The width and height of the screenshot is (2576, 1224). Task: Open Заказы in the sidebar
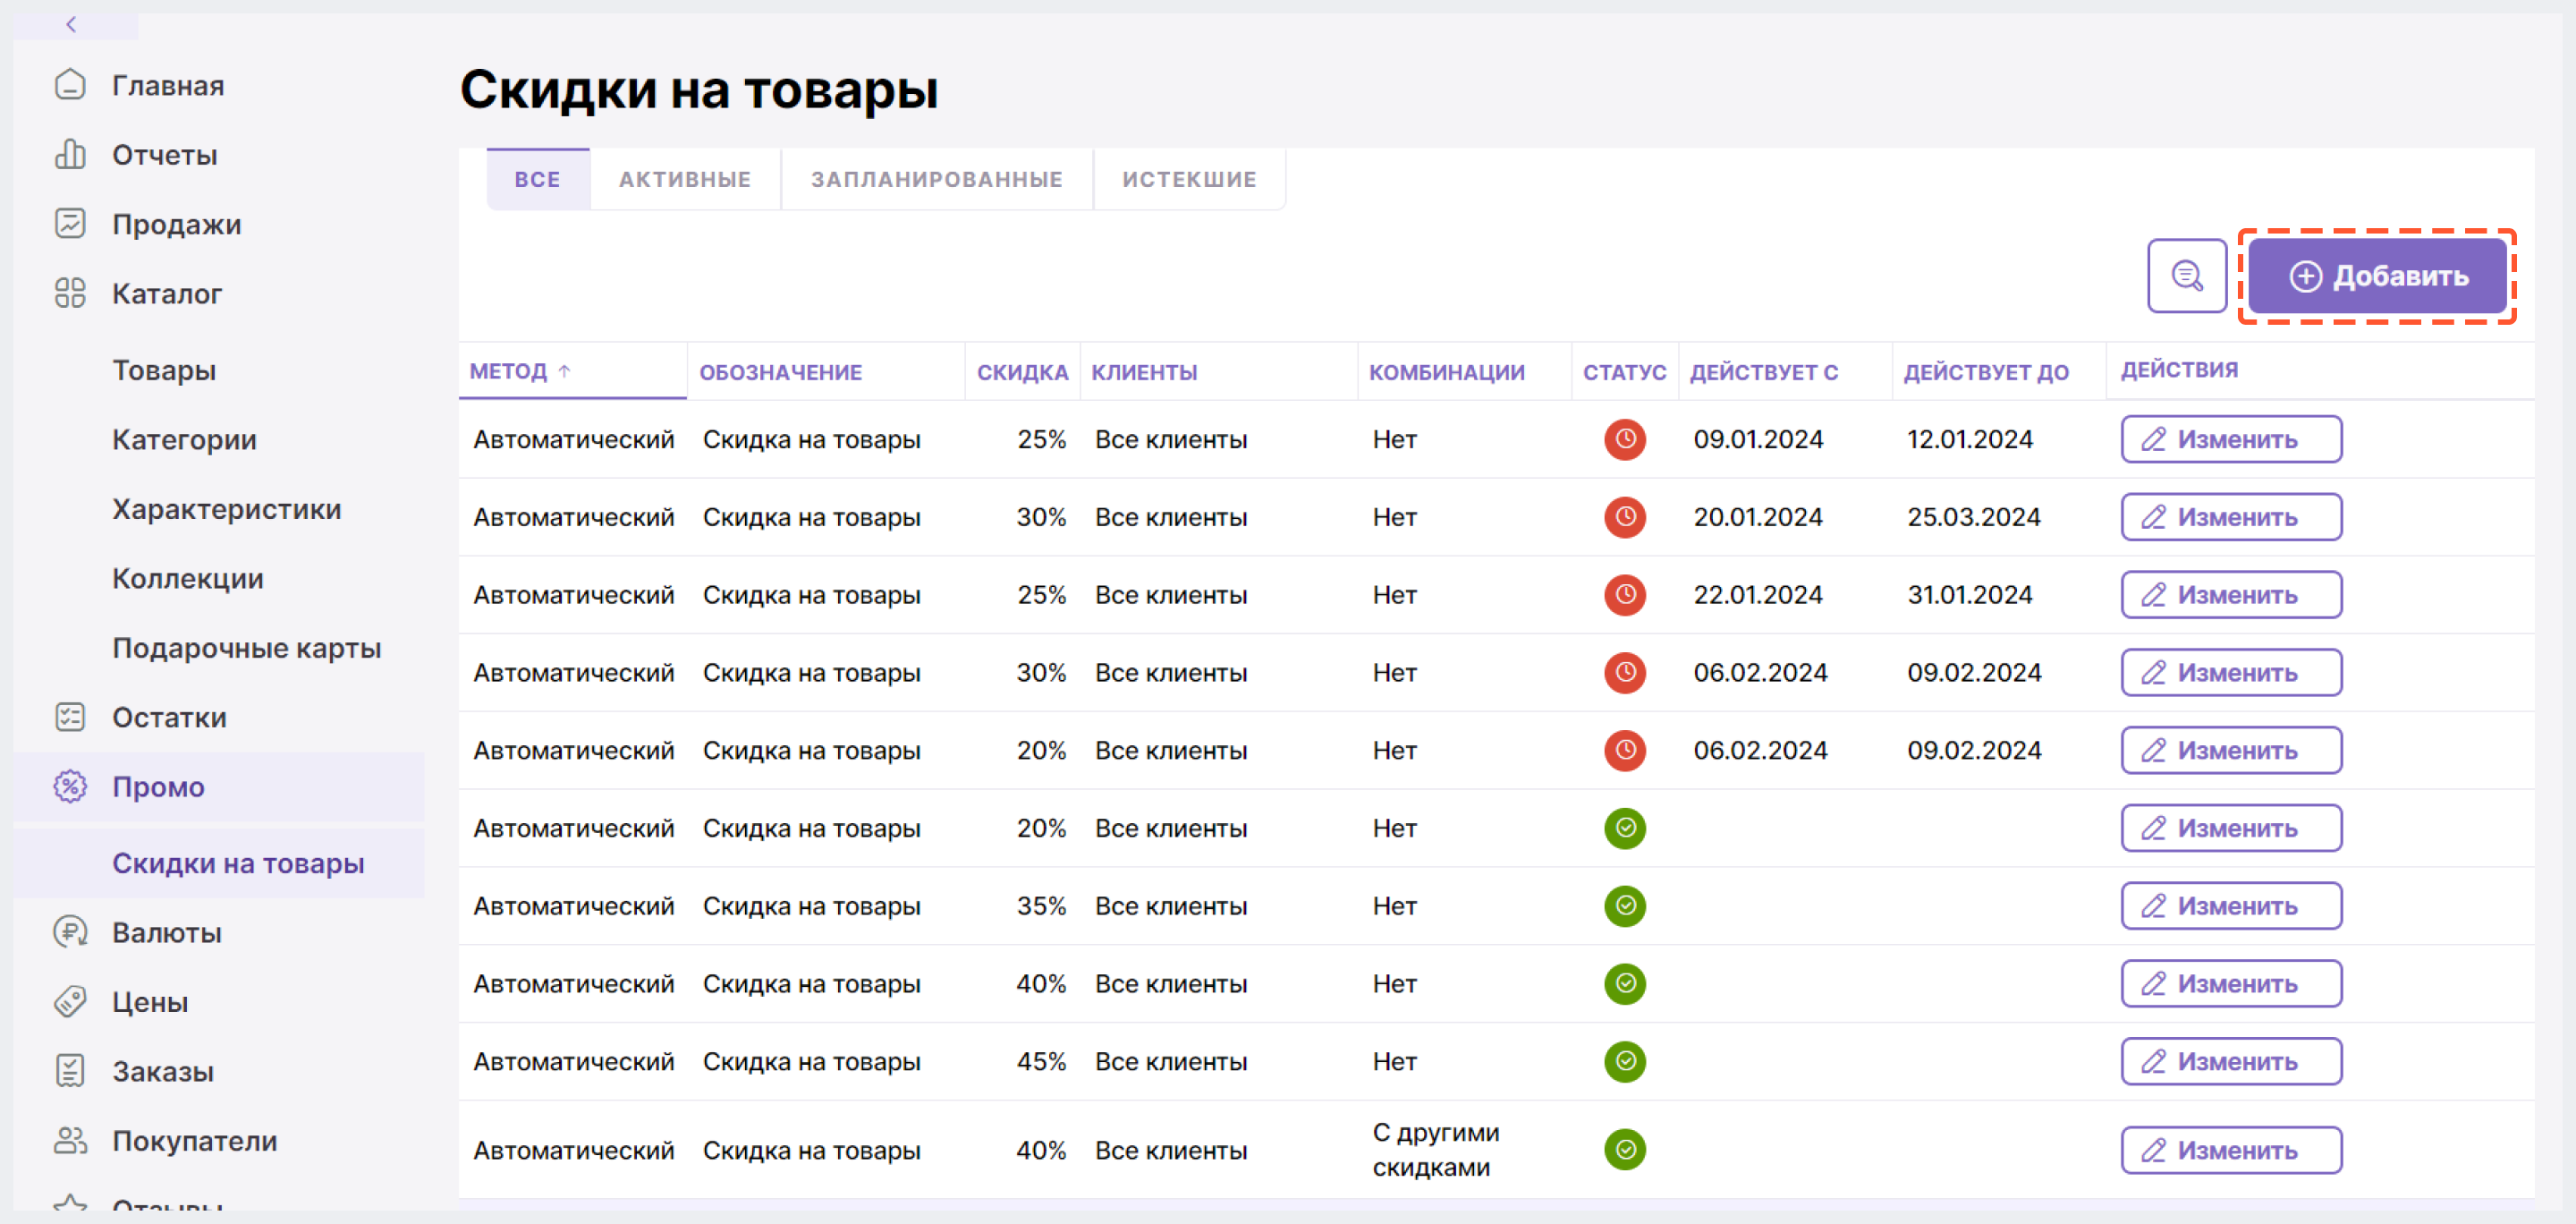point(162,1071)
